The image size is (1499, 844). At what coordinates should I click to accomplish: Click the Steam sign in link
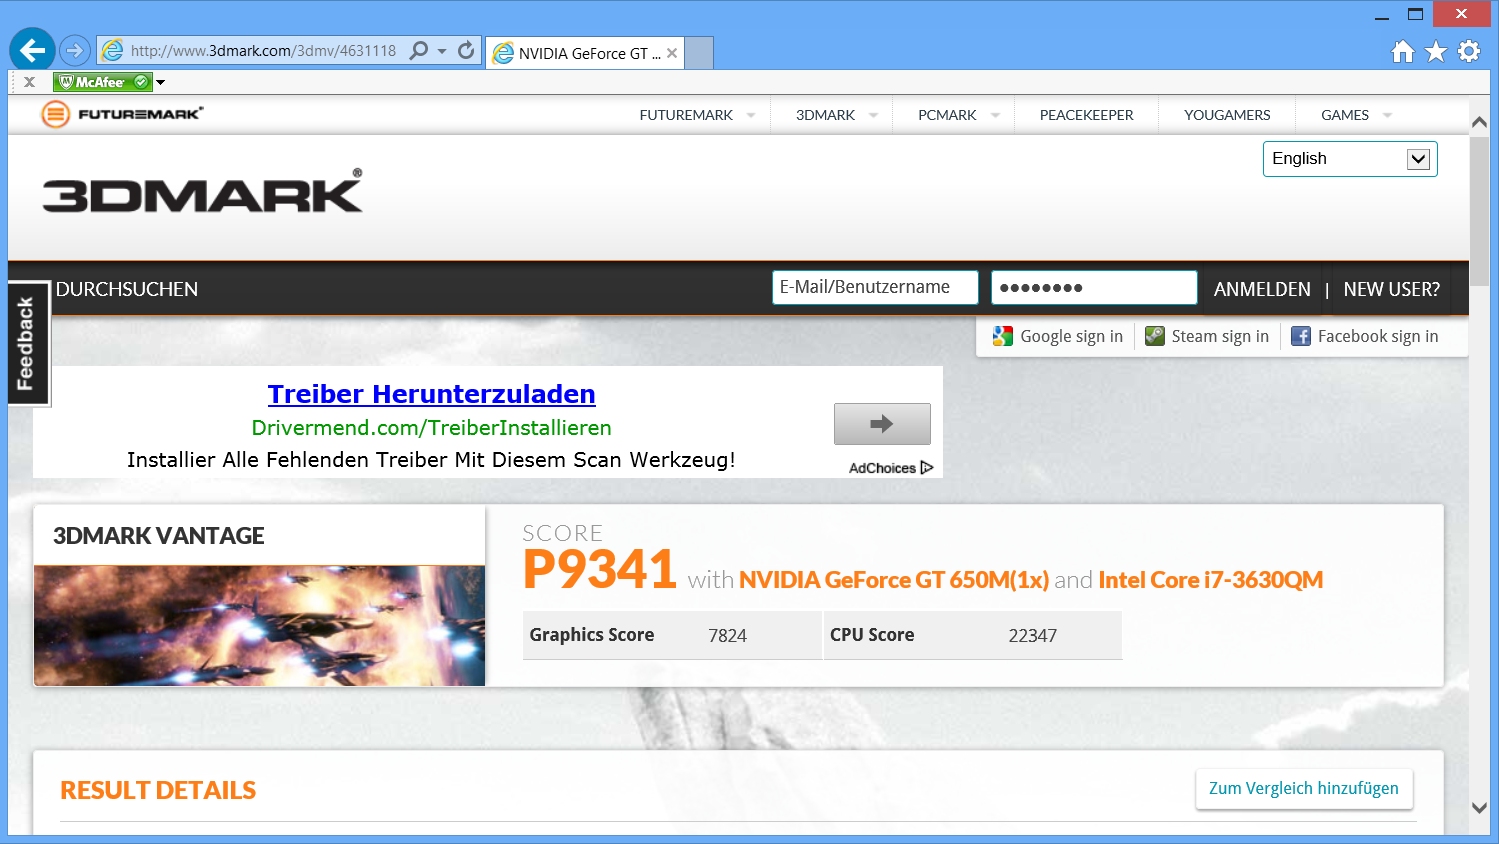1220,336
